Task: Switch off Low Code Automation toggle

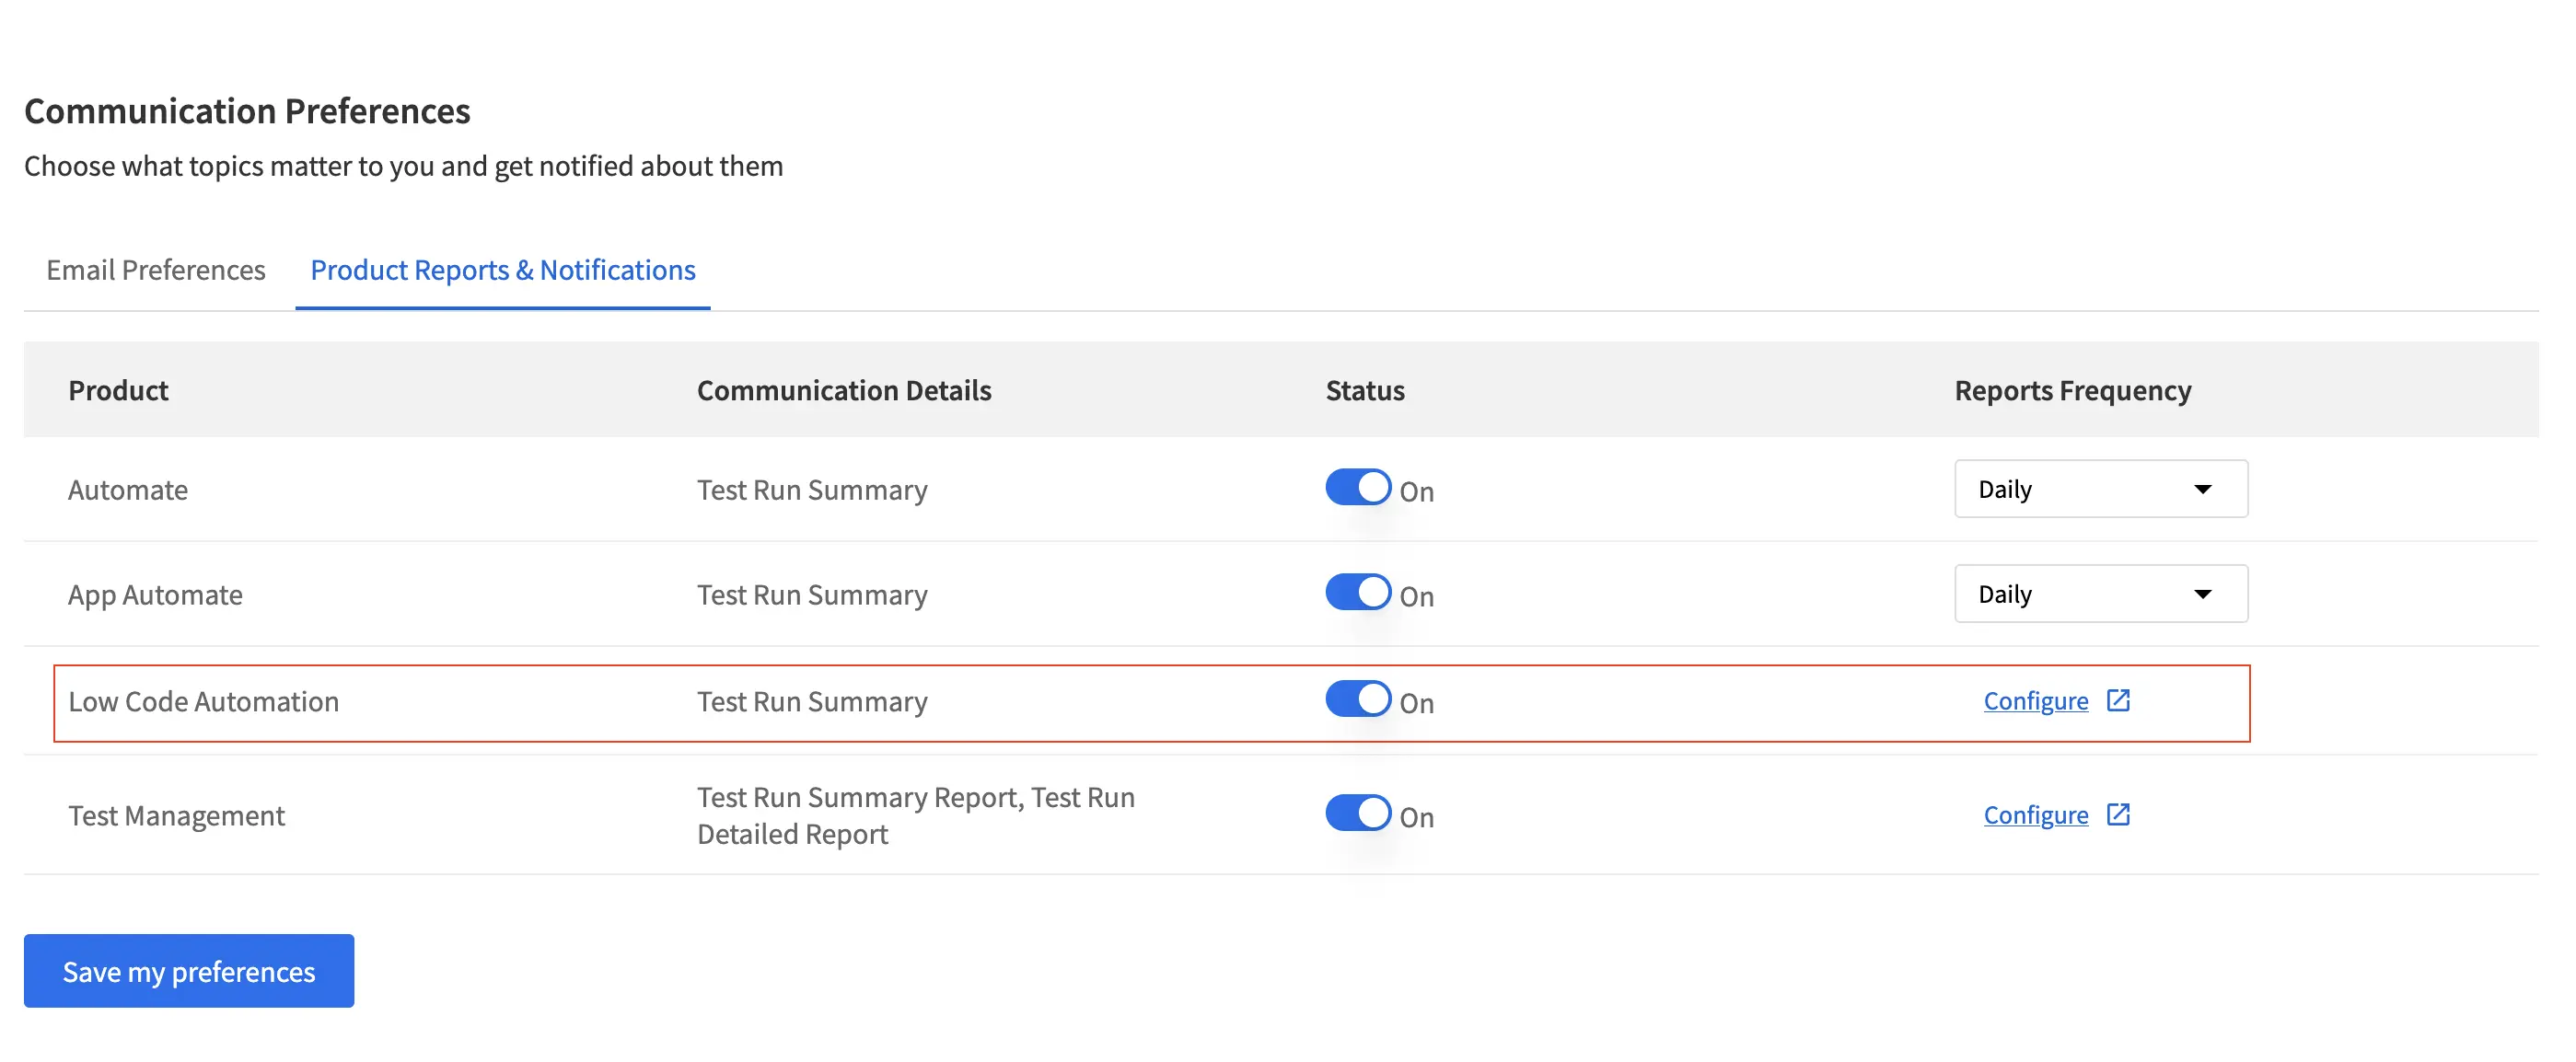Action: [1357, 700]
